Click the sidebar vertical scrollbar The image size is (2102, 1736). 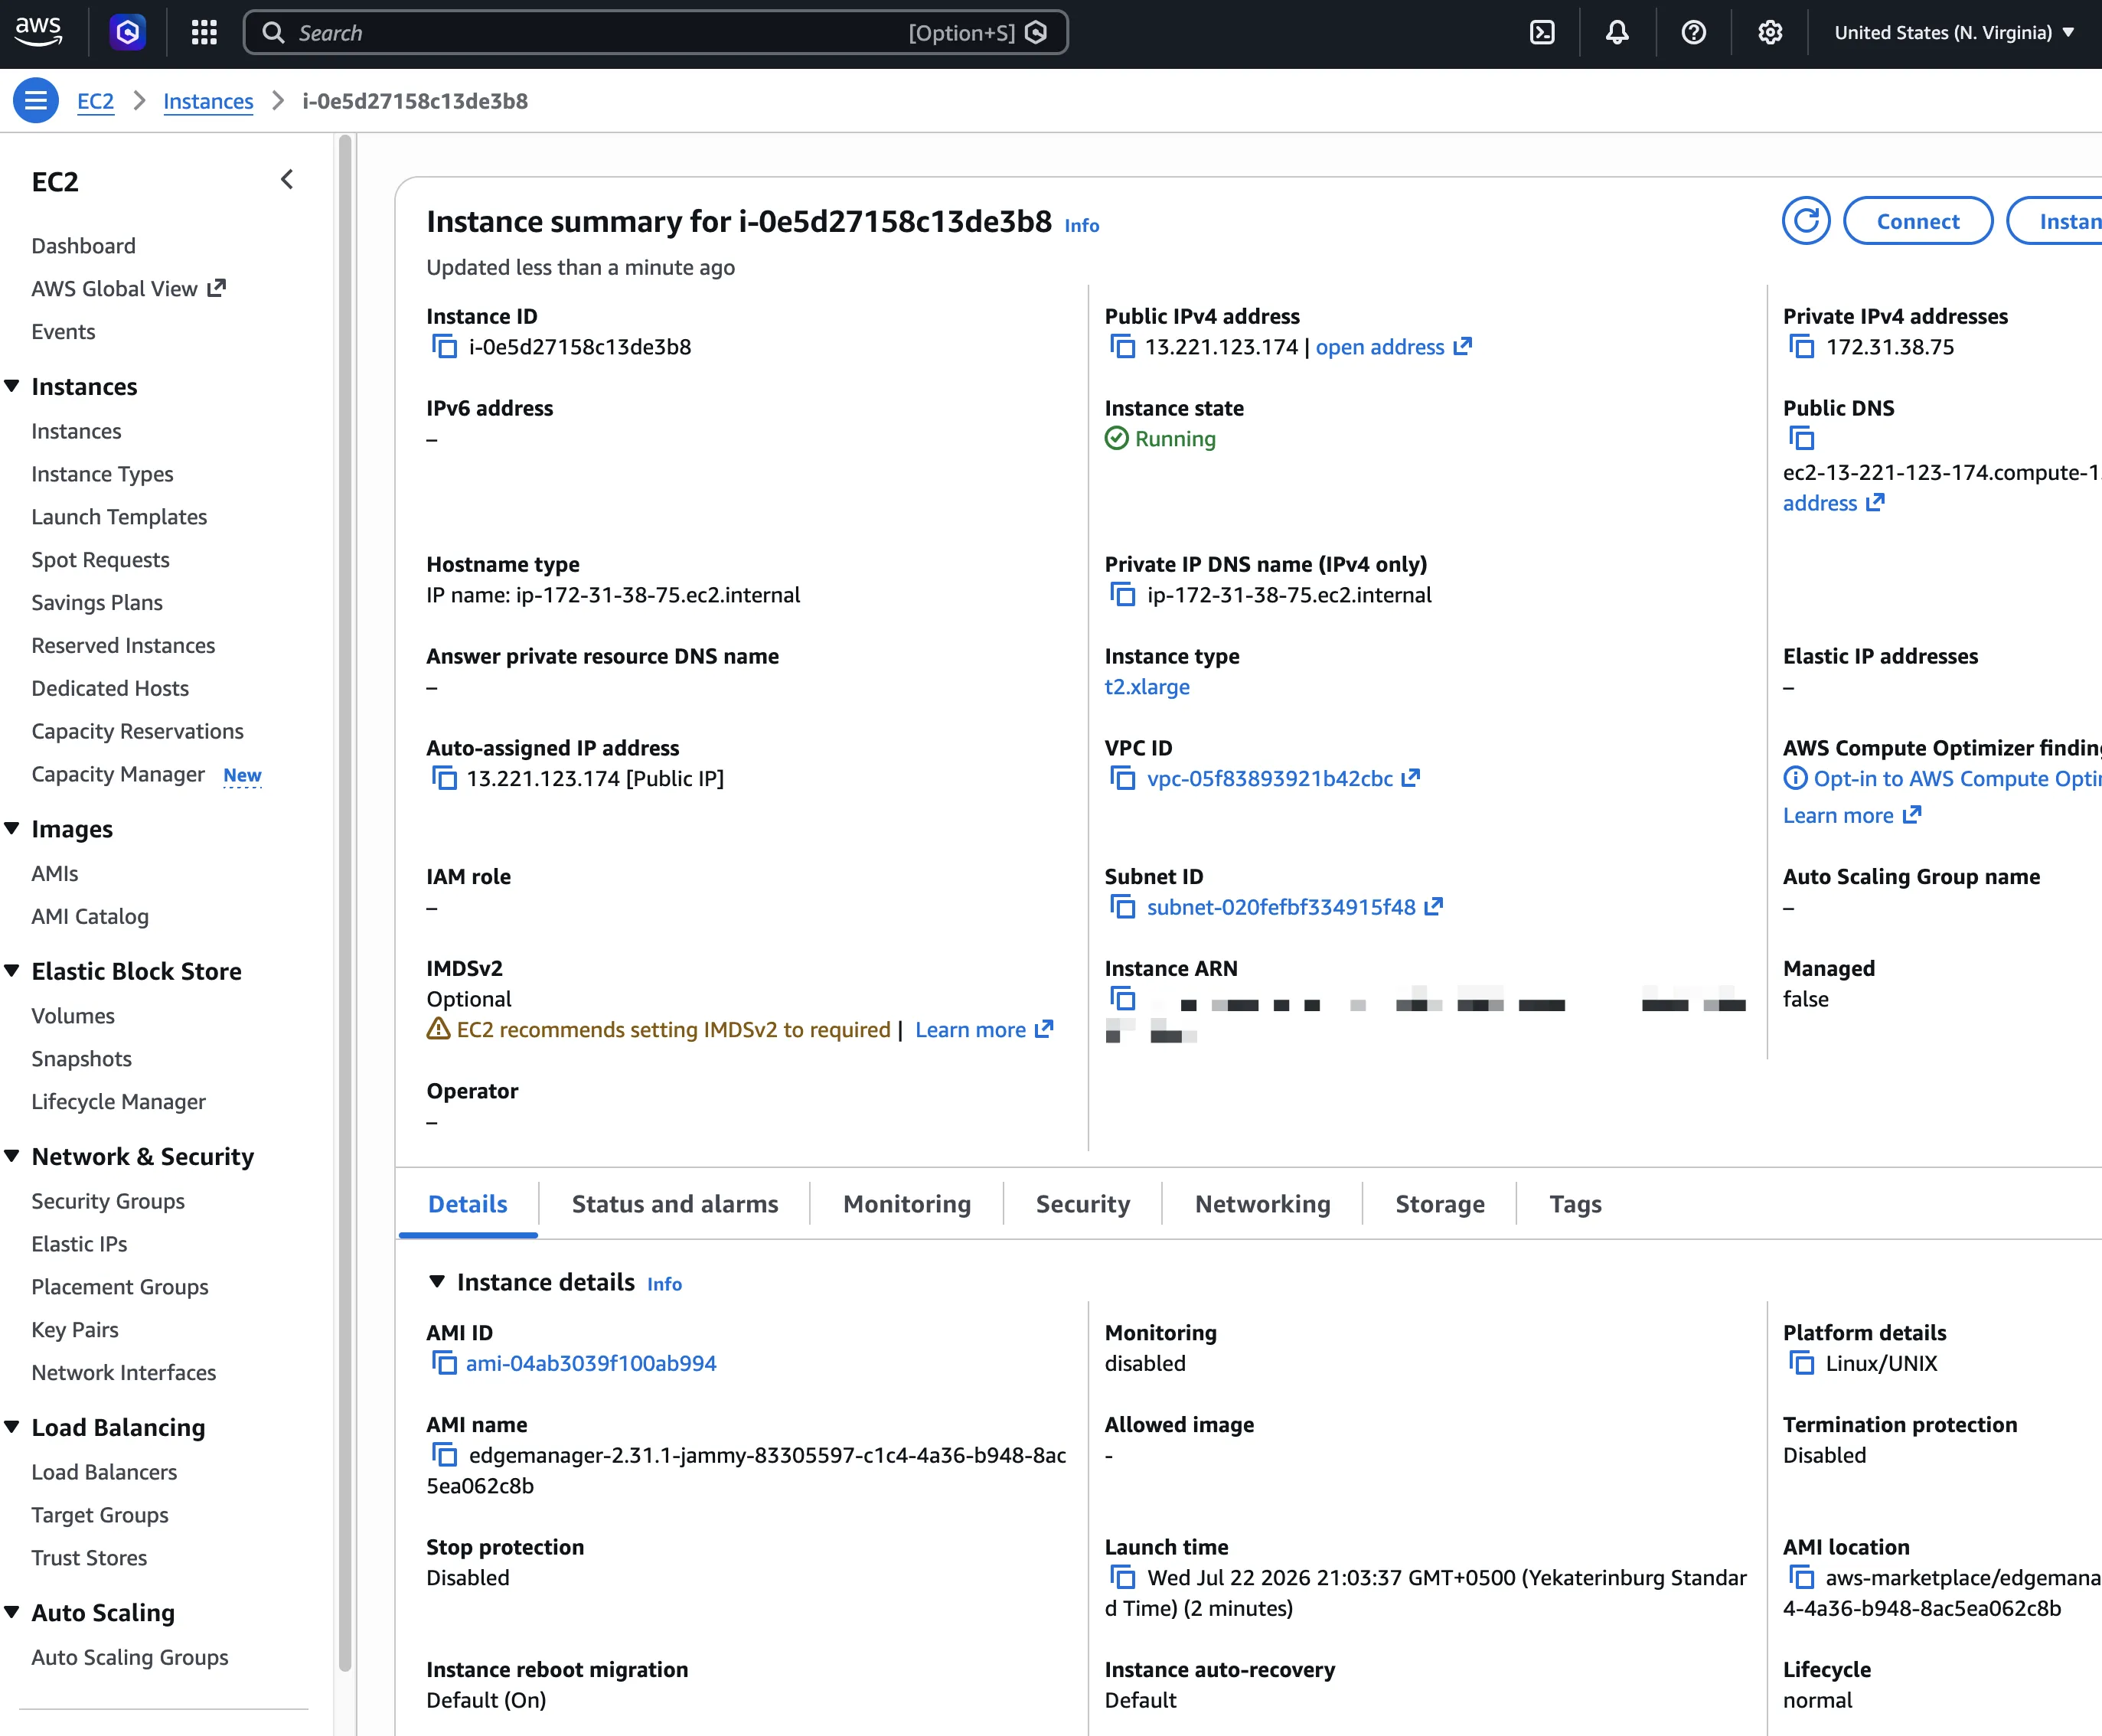[x=345, y=905]
